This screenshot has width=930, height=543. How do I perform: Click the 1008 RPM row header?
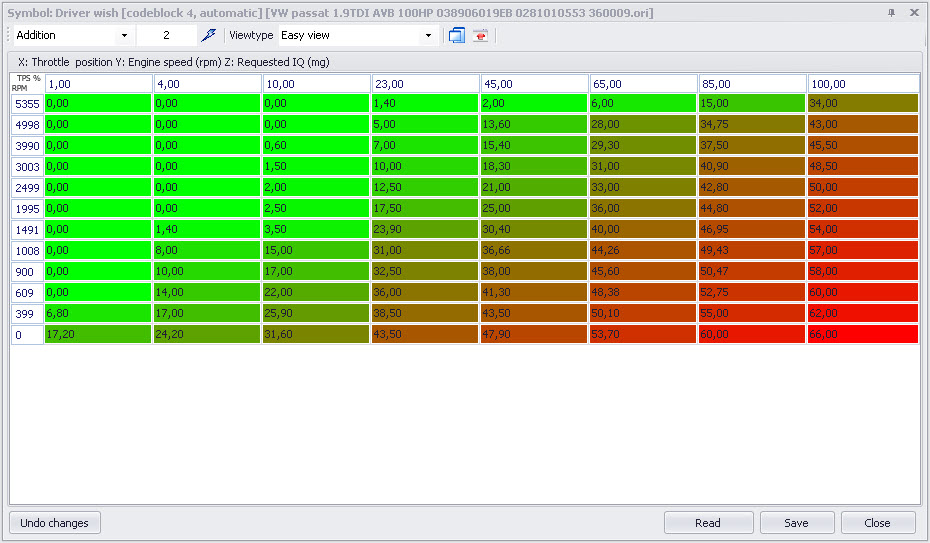pos(27,250)
